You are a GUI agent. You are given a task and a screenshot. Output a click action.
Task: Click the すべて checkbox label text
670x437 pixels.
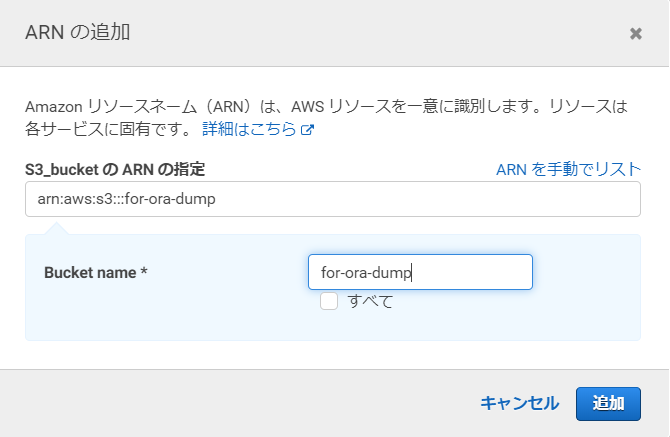click(x=370, y=302)
